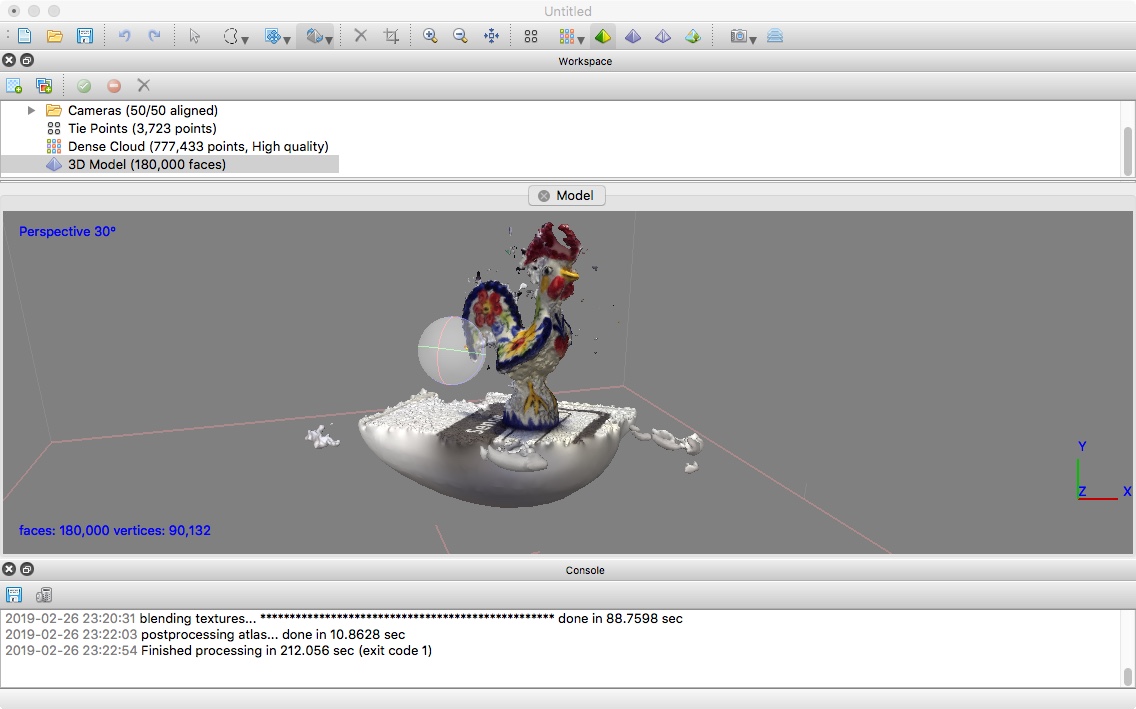Viewport: 1136px width, 709px height.
Task: Activate the Rotate Object tool
Action: click(314, 36)
